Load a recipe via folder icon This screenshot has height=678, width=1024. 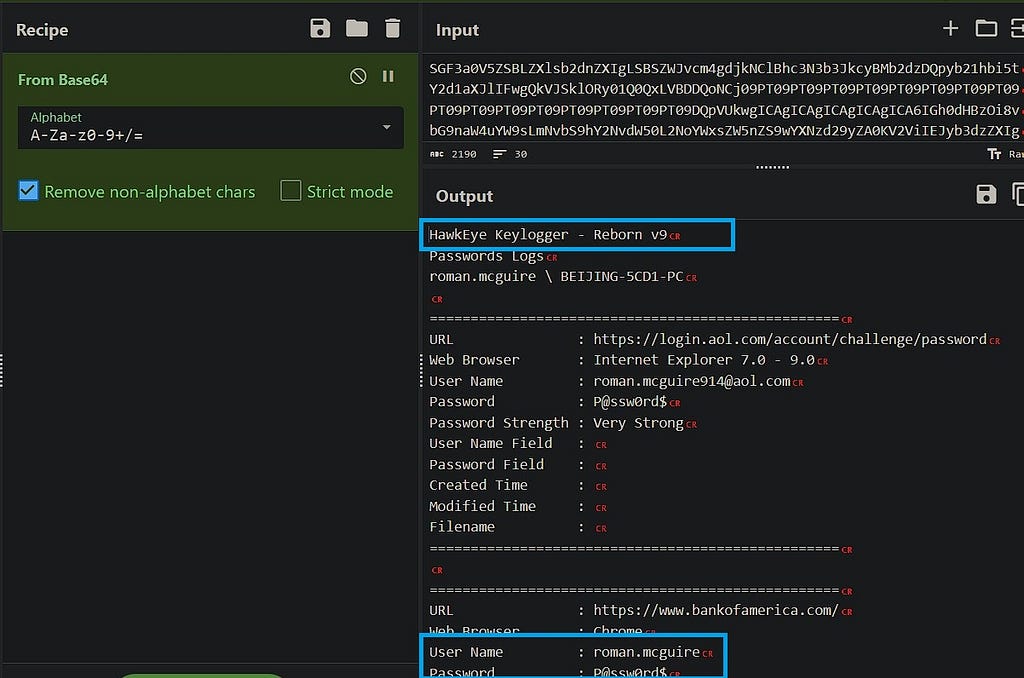pyautogui.click(x=357, y=28)
